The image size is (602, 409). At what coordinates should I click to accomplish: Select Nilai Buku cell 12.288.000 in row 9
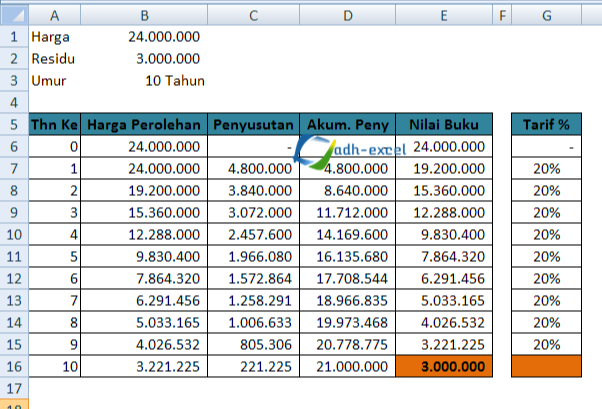click(444, 212)
